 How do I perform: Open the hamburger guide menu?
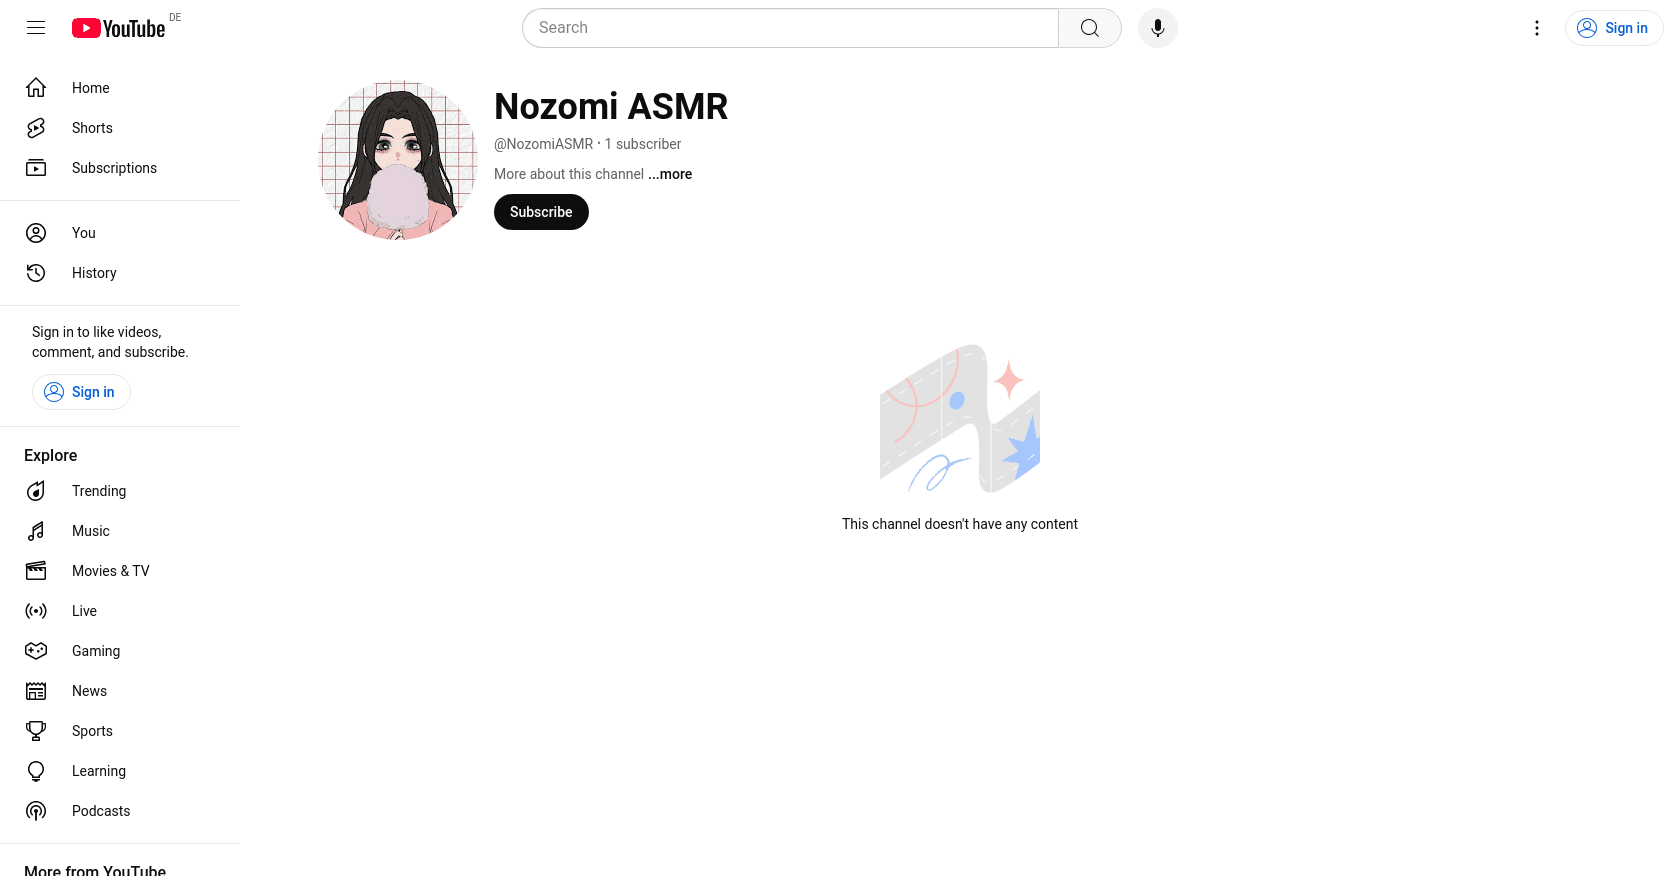point(36,28)
